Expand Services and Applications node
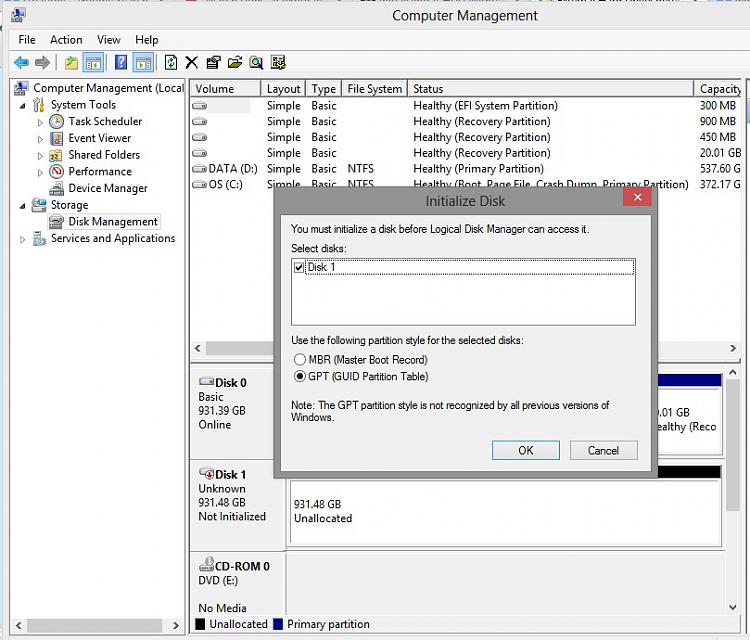This screenshot has height=640, width=750. (22, 239)
